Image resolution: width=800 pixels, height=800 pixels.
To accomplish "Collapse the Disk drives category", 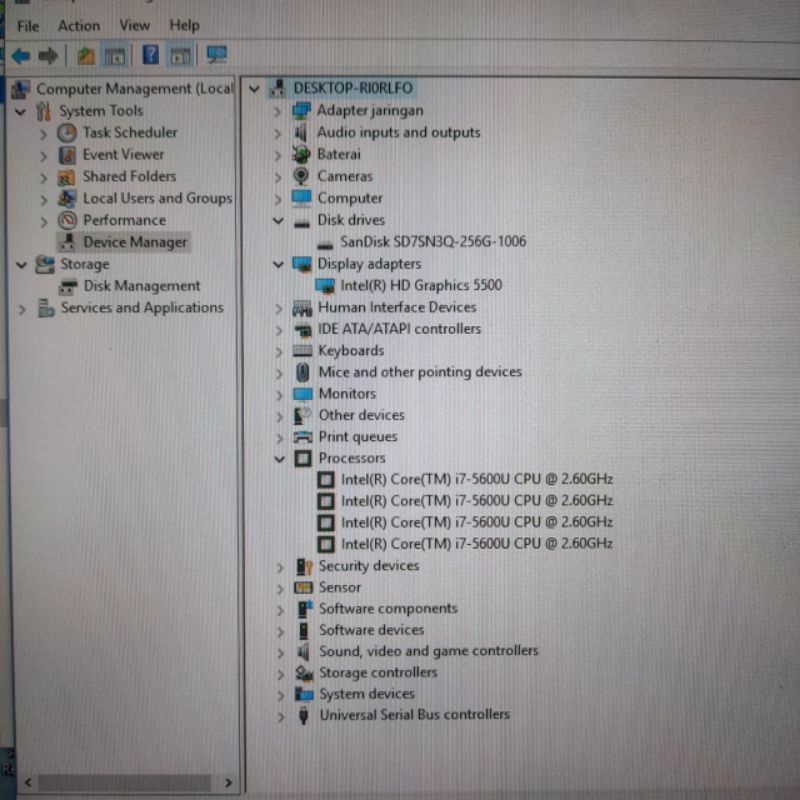I will tap(278, 220).
